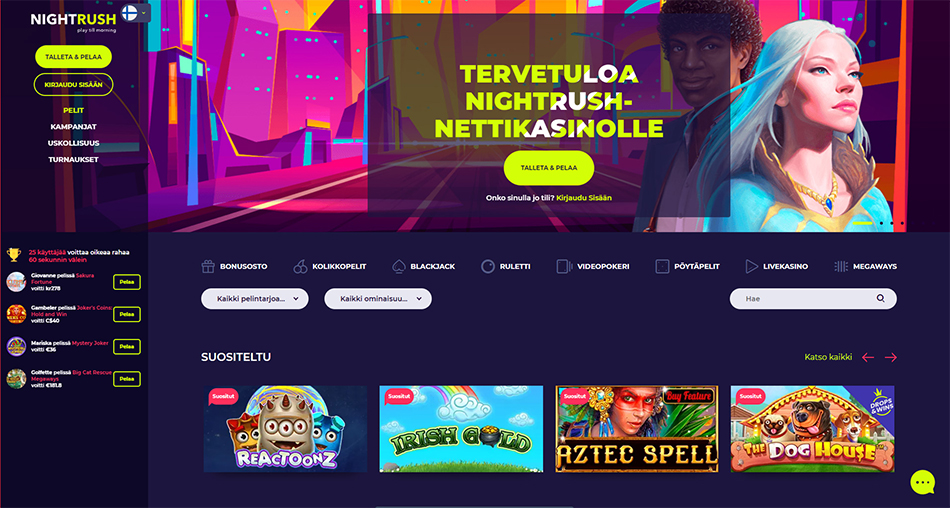Open the Turnaukset menu item
Viewport: 950px width, 508px height.
click(x=73, y=159)
